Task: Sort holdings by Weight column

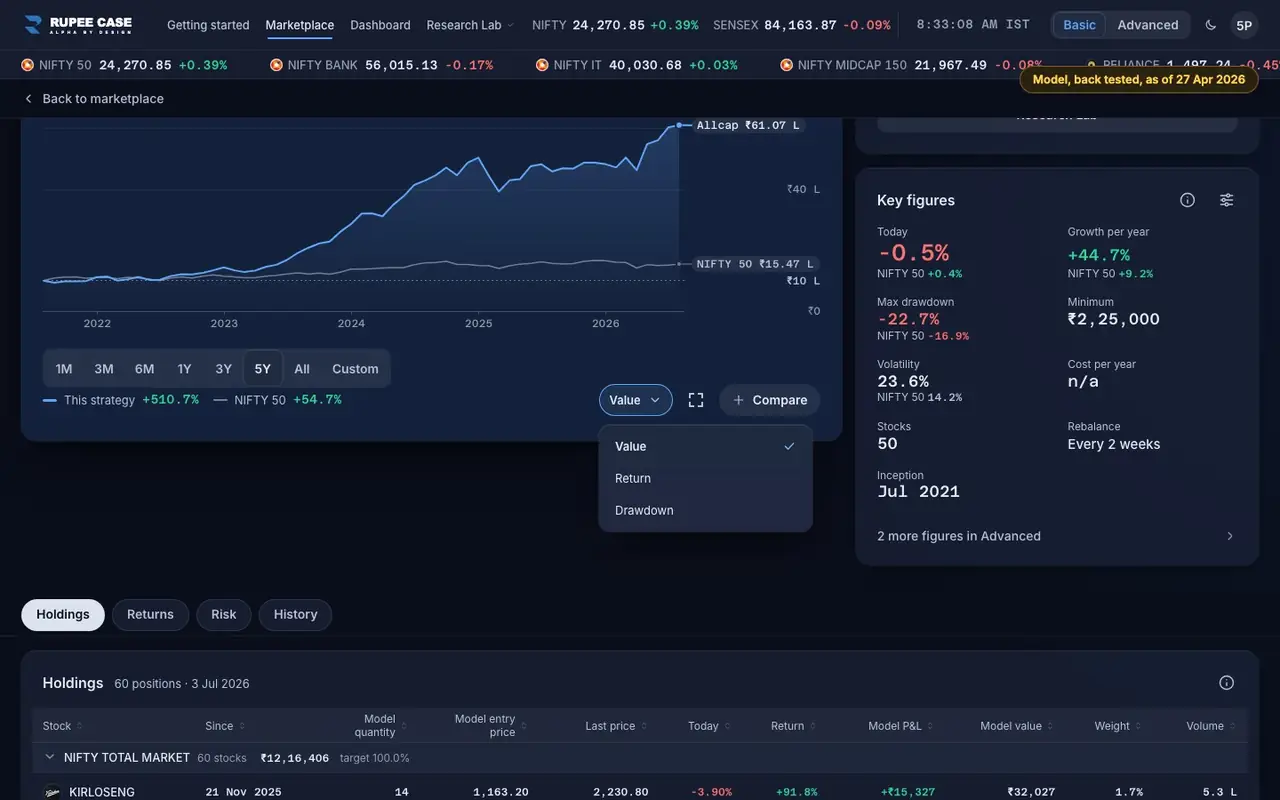Action: tap(1118, 726)
